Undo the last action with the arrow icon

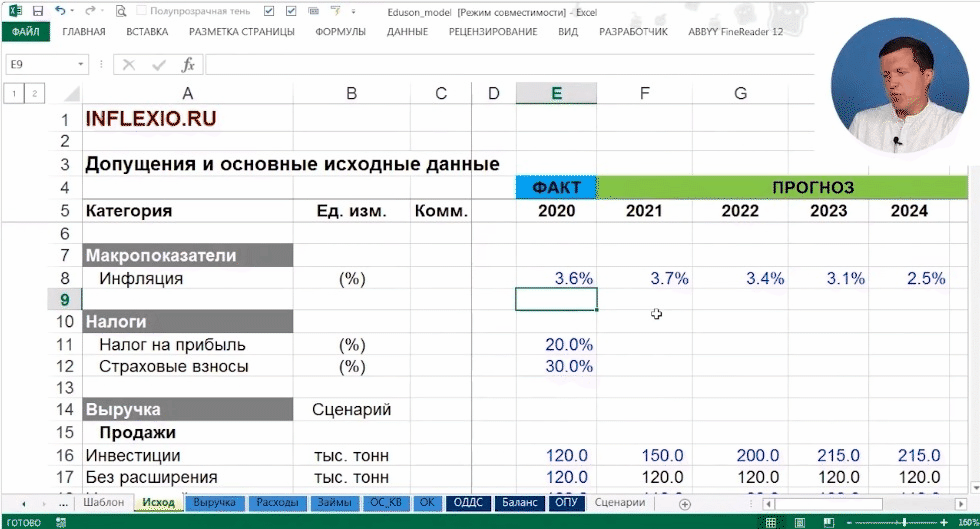click(x=60, y=11)
